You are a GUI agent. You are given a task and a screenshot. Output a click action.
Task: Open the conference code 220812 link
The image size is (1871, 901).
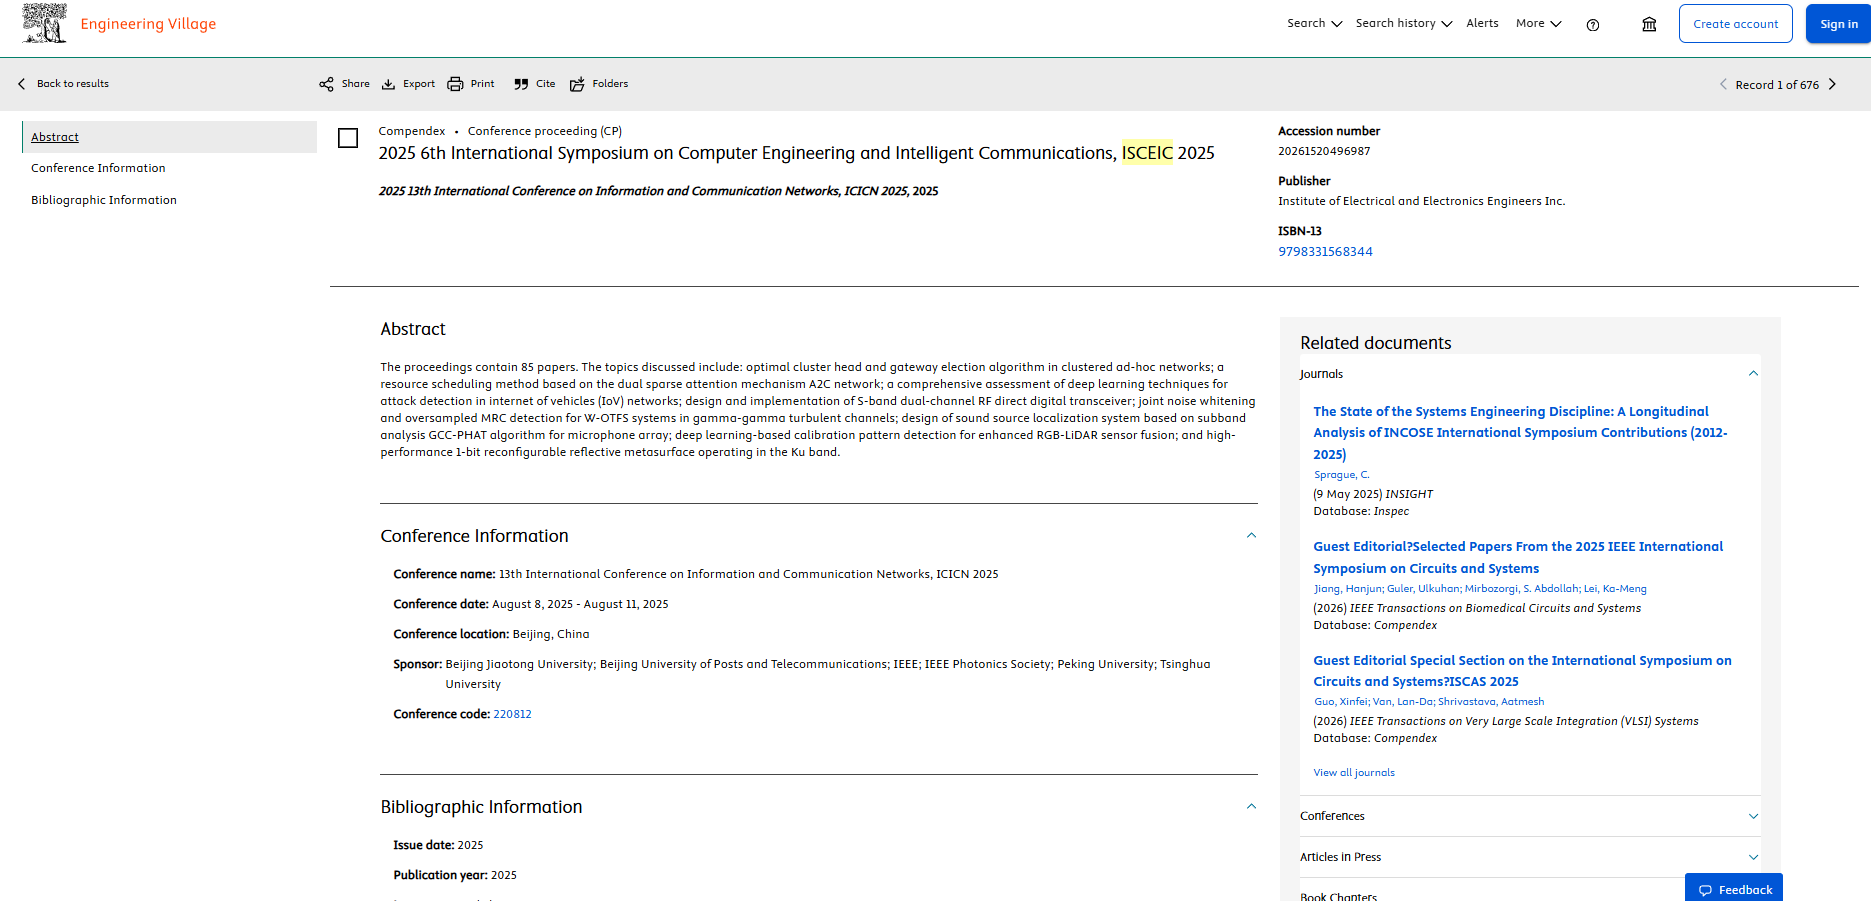[x=512, y=714]
